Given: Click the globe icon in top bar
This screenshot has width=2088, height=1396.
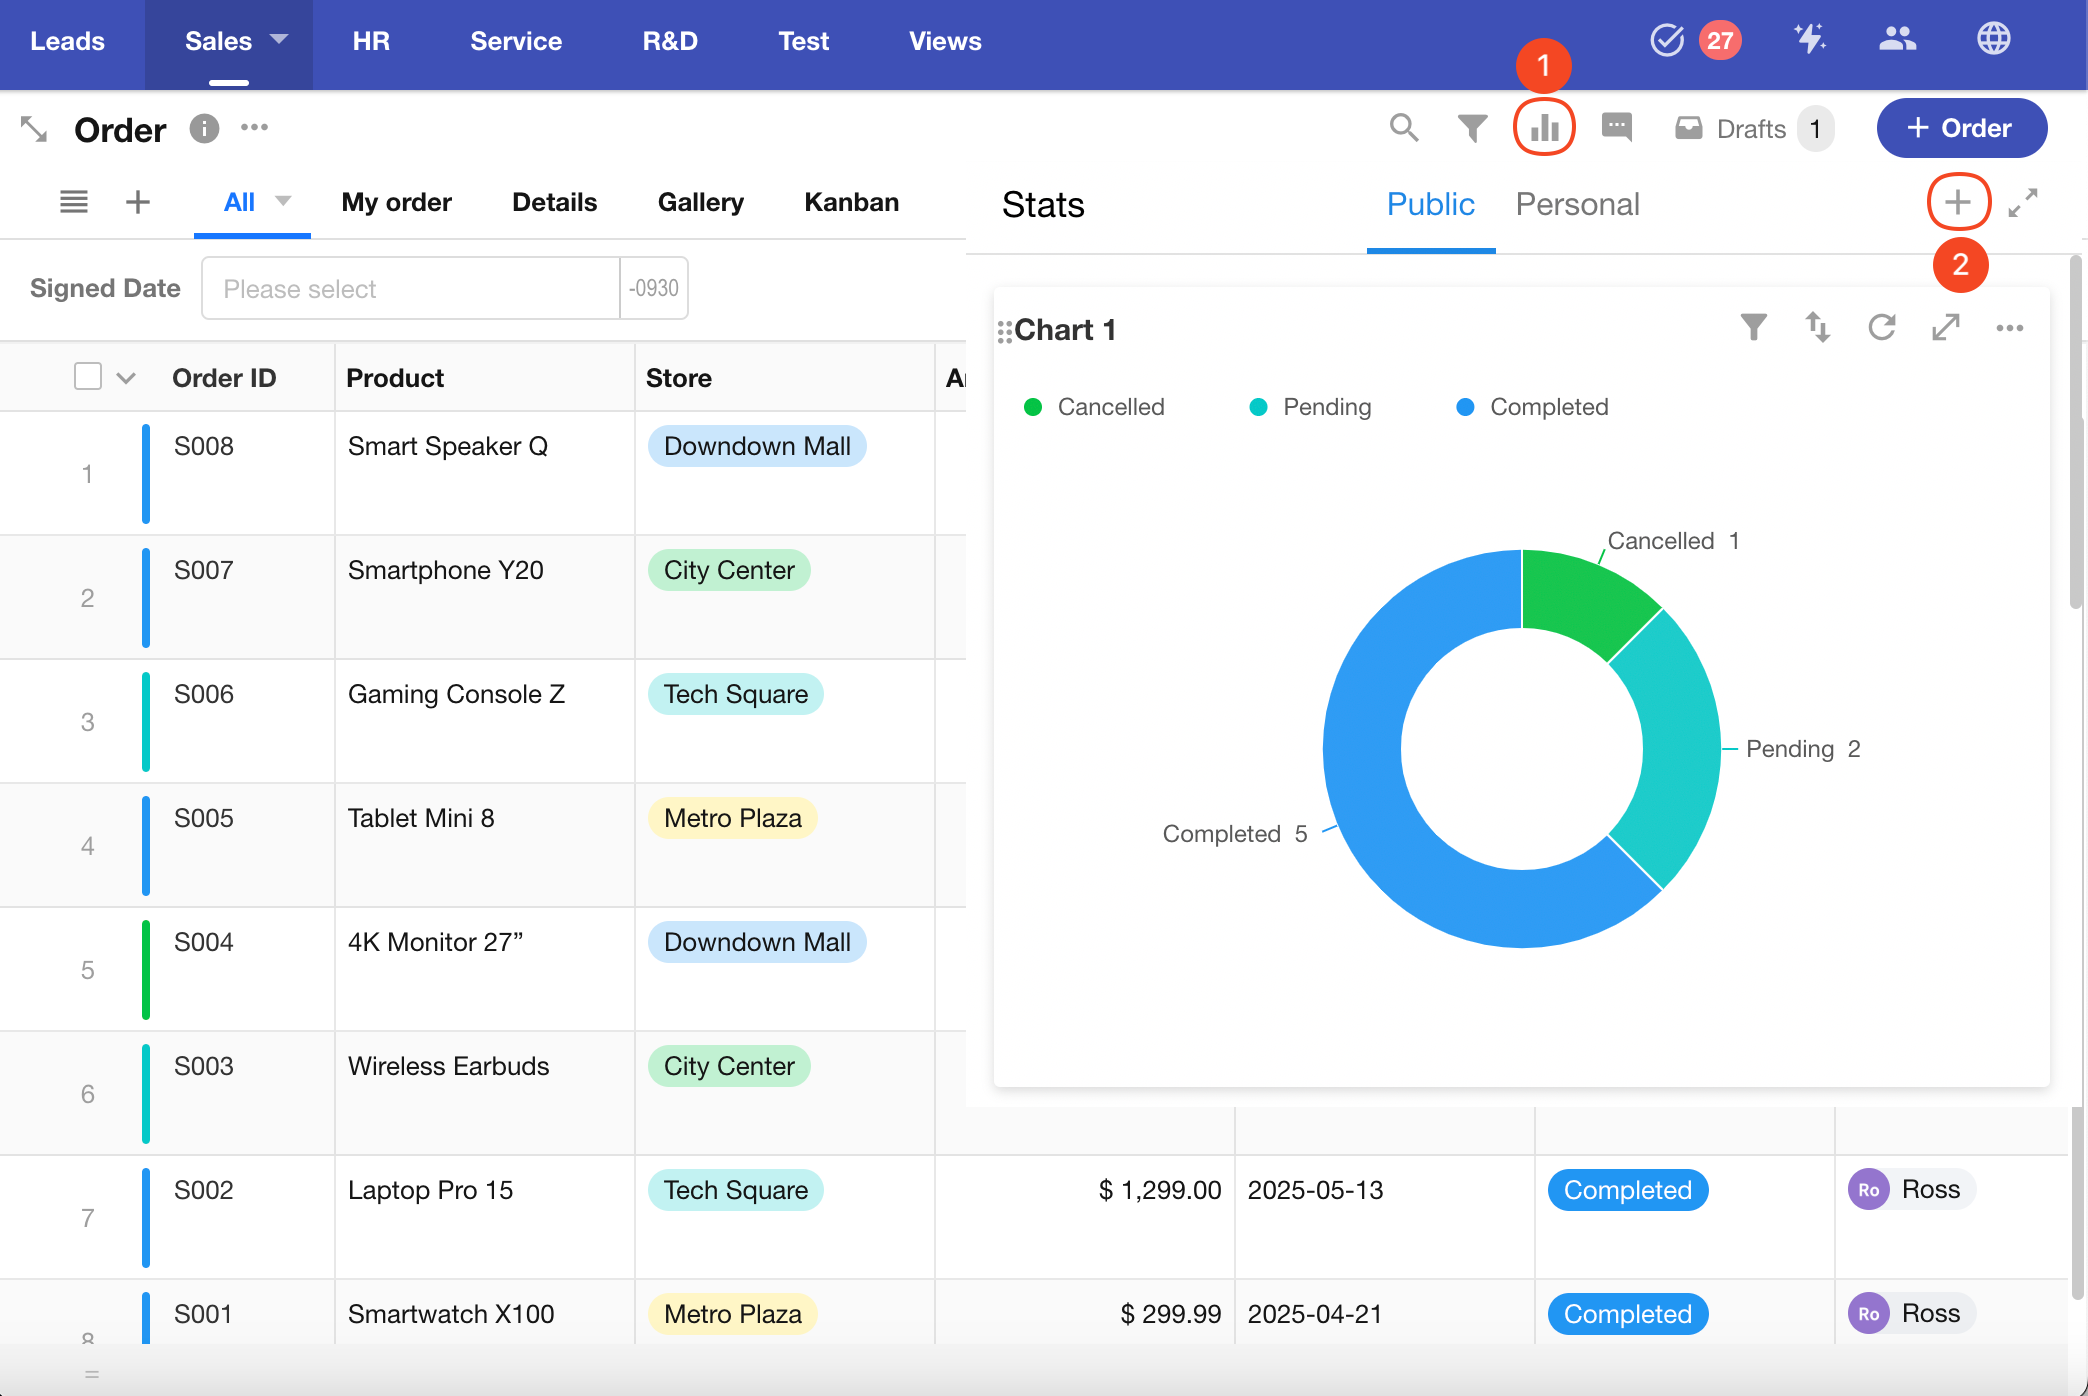Looking at the screenshot, I should pyautogui.click(x=1993, y=40).
